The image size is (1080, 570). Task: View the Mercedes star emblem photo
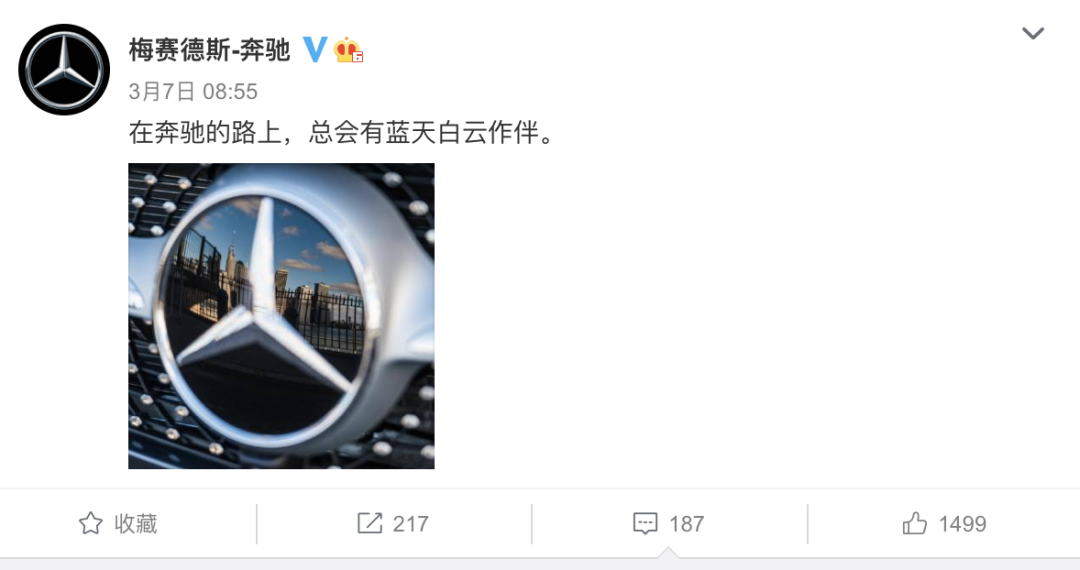click(x=281, y=316)
